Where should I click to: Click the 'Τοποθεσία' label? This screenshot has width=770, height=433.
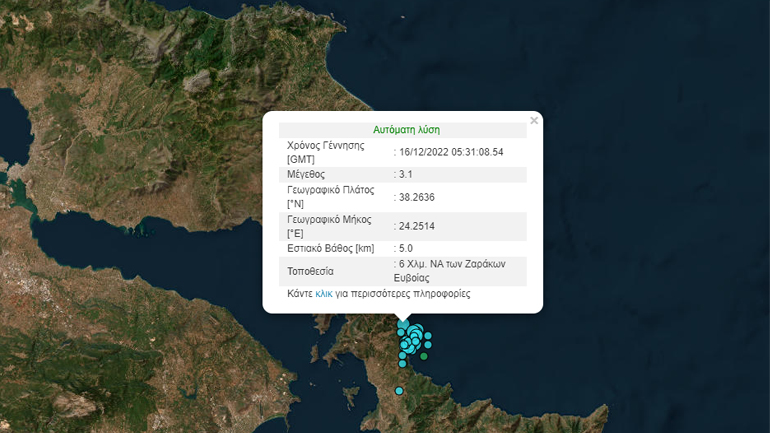(x=310, y=271)
